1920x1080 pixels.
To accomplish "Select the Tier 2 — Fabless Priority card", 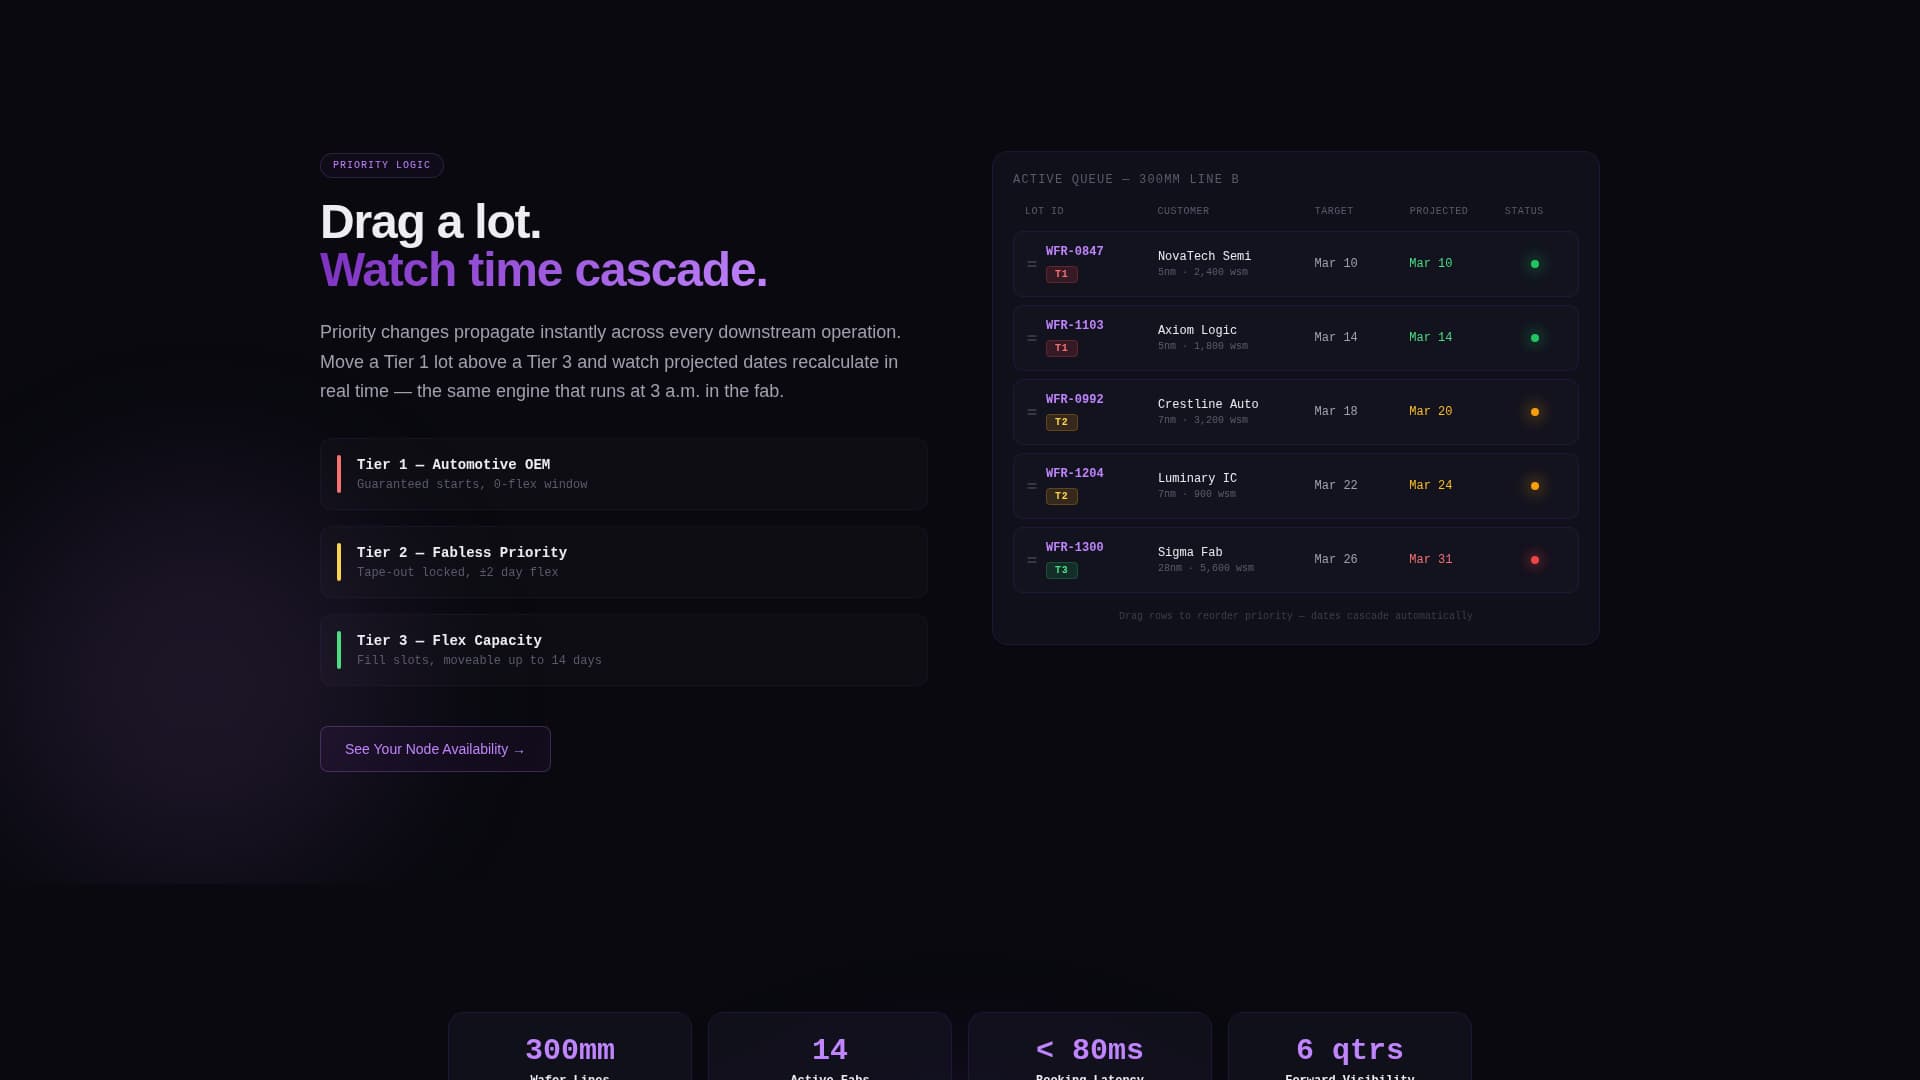I will coord(623,562).
